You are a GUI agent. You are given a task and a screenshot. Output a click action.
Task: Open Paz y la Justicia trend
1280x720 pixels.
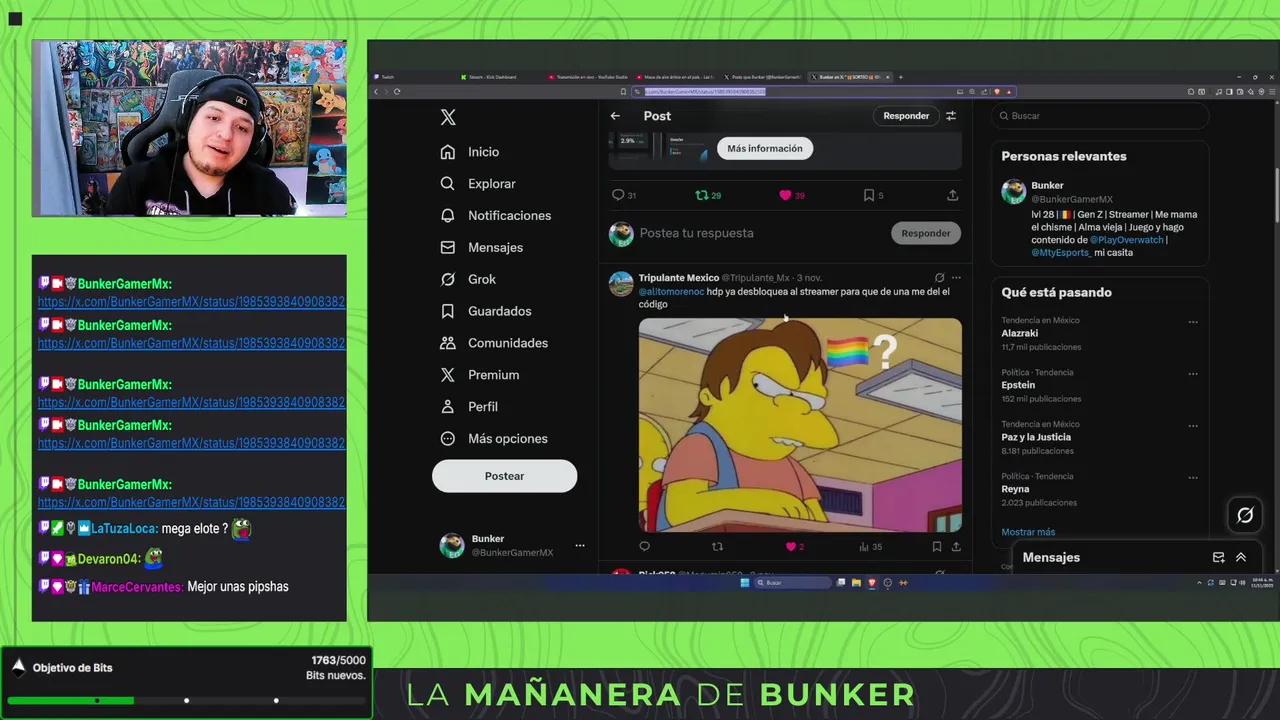1036,437
